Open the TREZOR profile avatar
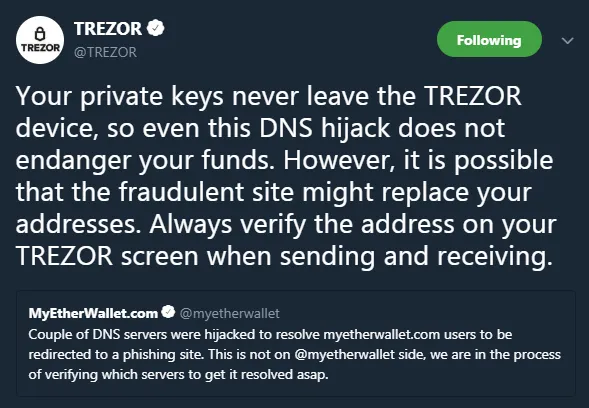This screenshot has width=589, height=408. [40, 40]
